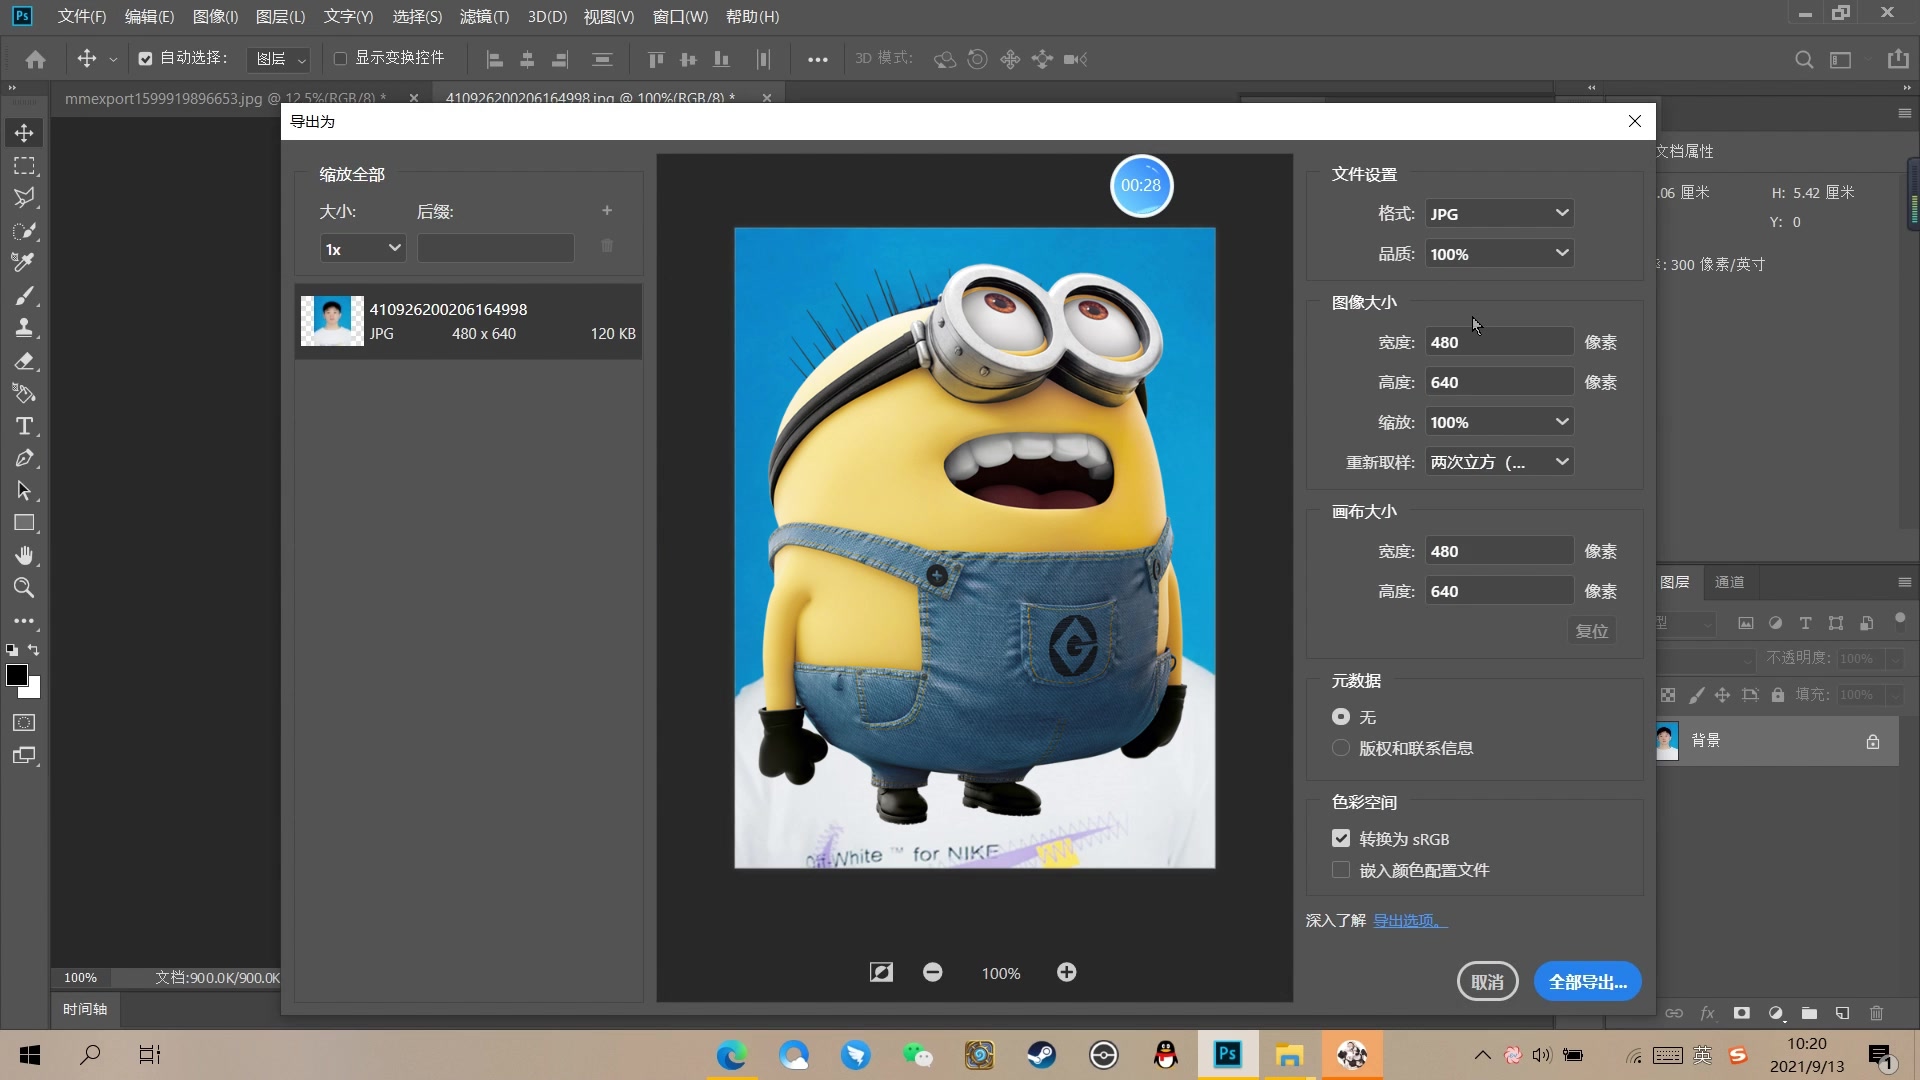Image resolution: width=1920 pixels, height=1080 pixels.
Task: Uncheck the 转换为 sRGB checkbox
Action: tap(1341, 839)
